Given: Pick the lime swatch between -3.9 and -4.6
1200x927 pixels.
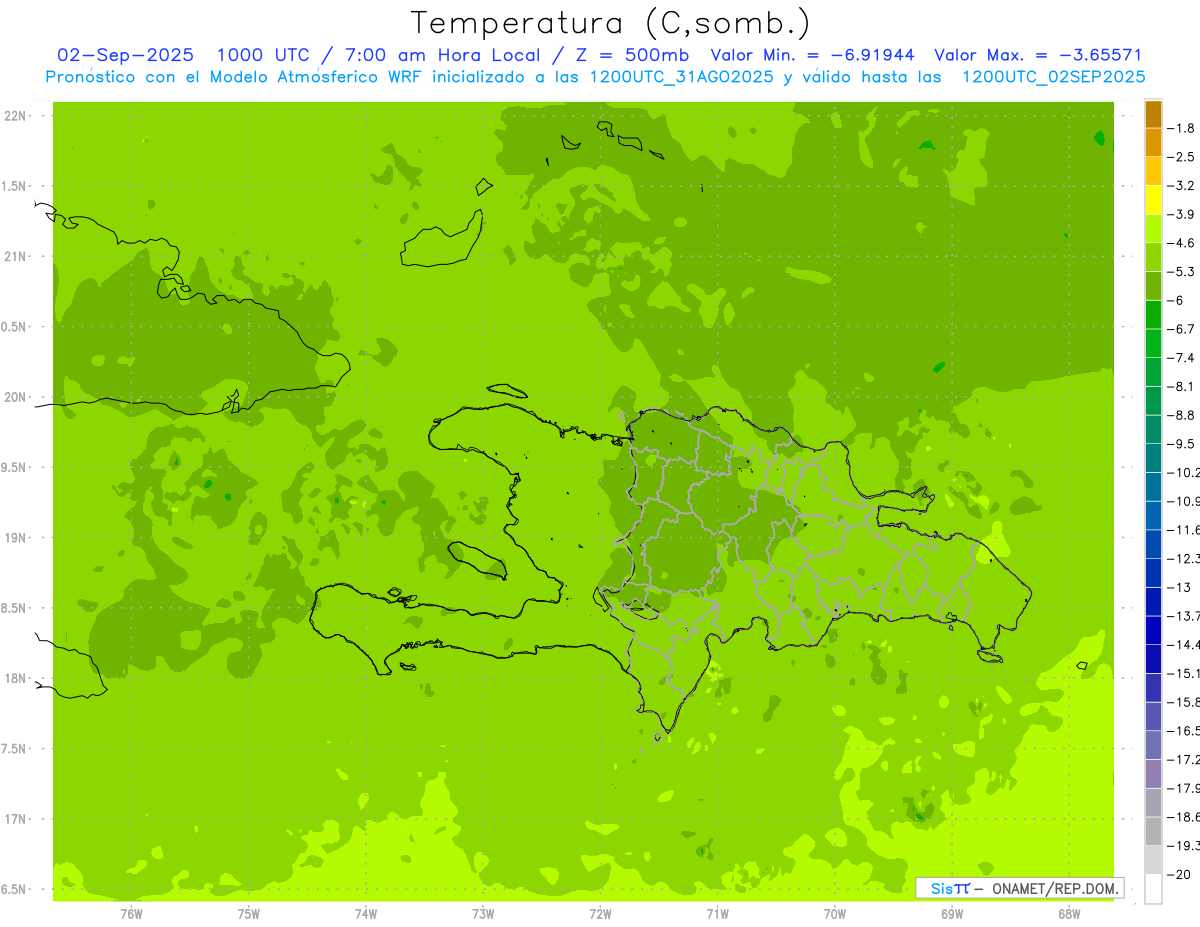Looking at the screenshot, I should (x=1153, y=229).
